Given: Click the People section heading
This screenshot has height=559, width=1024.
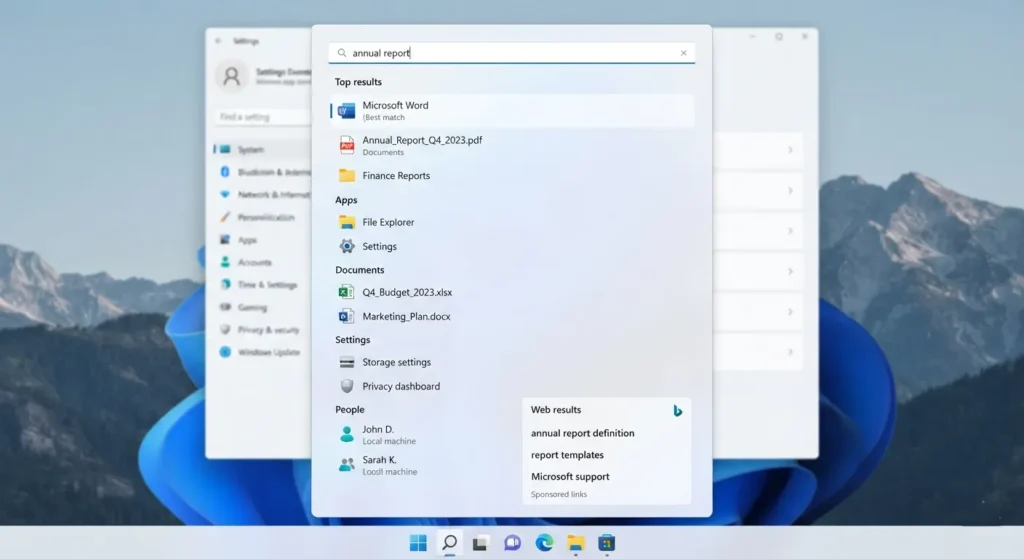Looking at the screenshot, I should pos(350,409).
